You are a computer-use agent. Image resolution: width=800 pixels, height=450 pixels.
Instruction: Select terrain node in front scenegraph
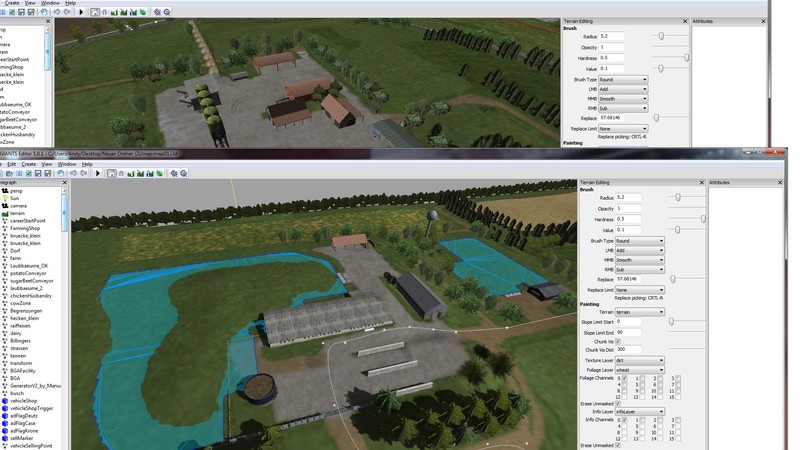[x=17, y=213]
